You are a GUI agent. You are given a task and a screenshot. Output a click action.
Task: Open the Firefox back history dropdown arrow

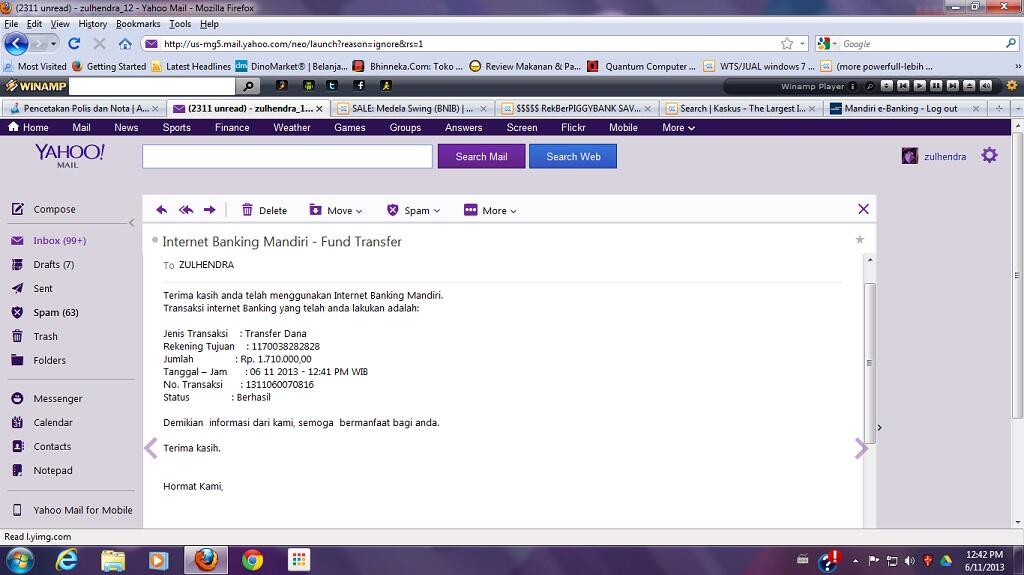[x=54, y=44]
